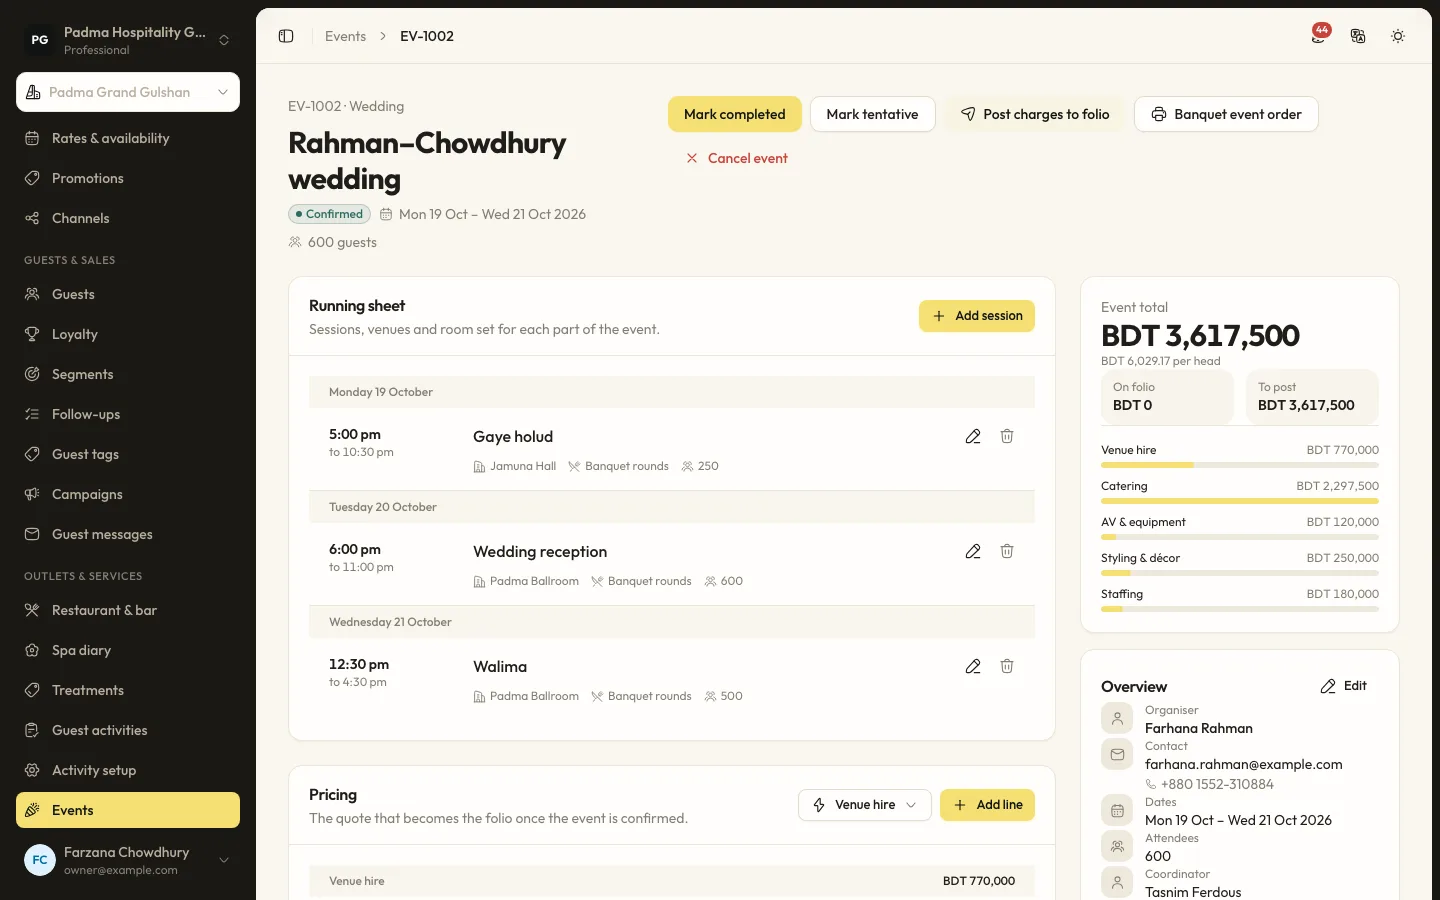Click the EV-1002 breadcrumb text
Viewport: 1440px width, 900px height.
(x=427, y=36)
